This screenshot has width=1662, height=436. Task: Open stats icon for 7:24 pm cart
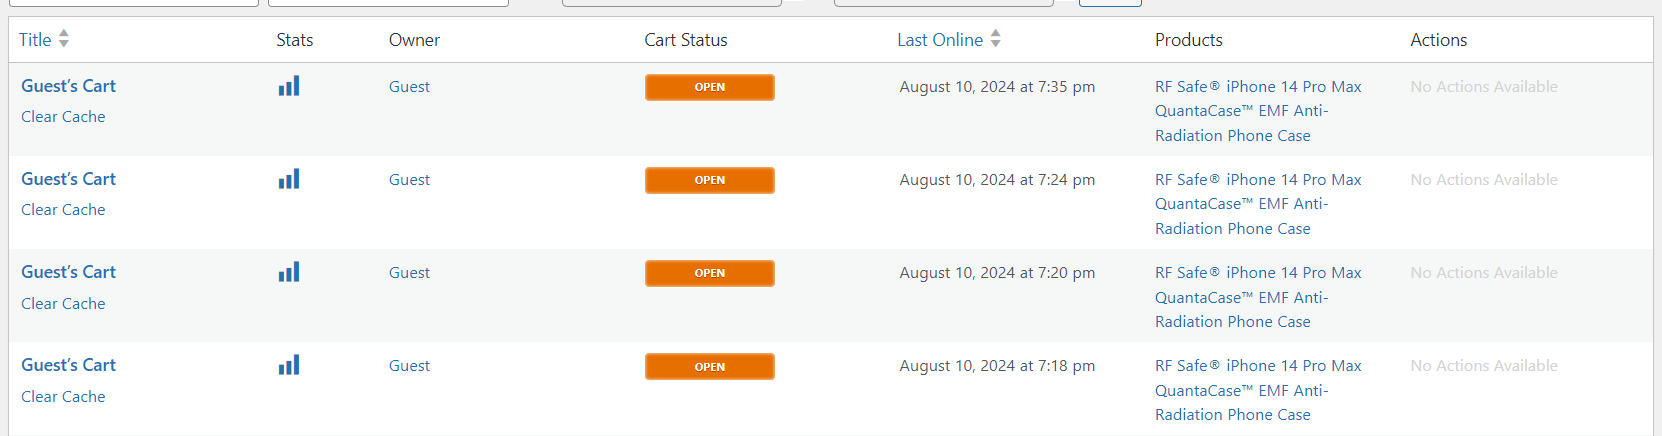coord(289,180)
